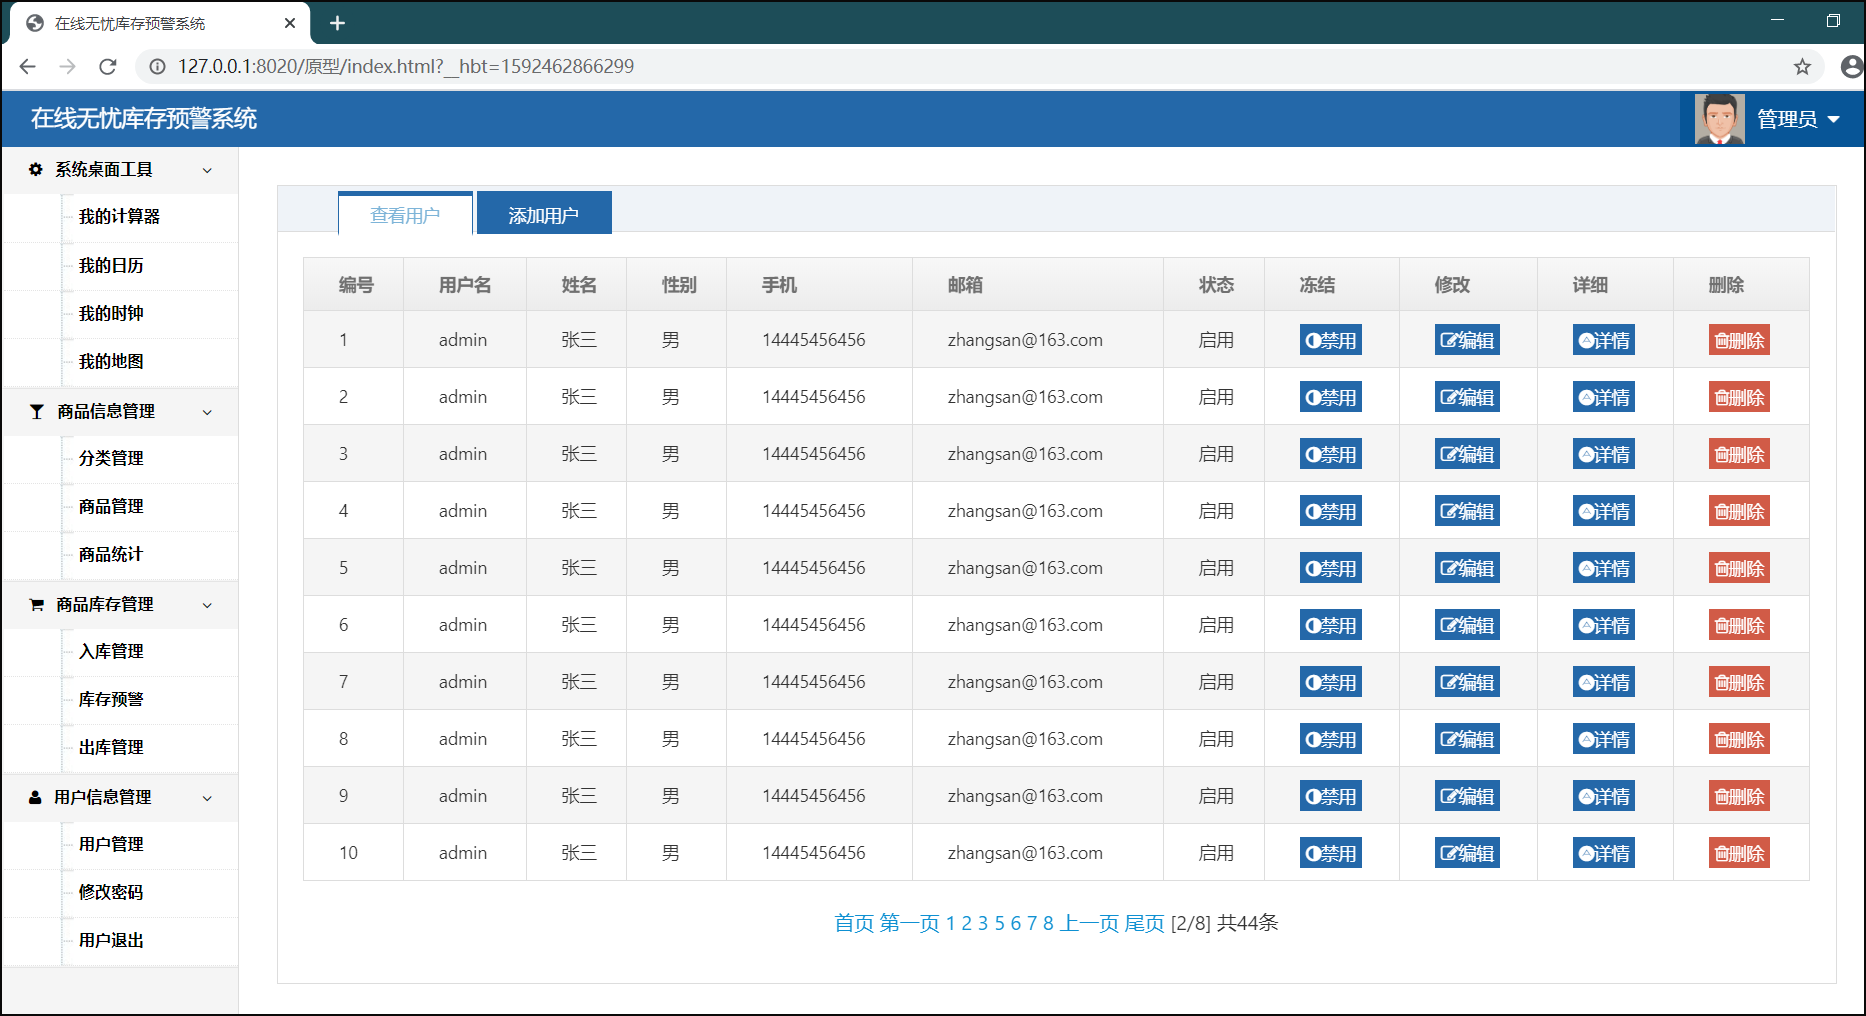The height and width of the screenshot is (1016, 1866).
Task: Freeze account 2 using its 禁用 control
Action: (1331, 396)
